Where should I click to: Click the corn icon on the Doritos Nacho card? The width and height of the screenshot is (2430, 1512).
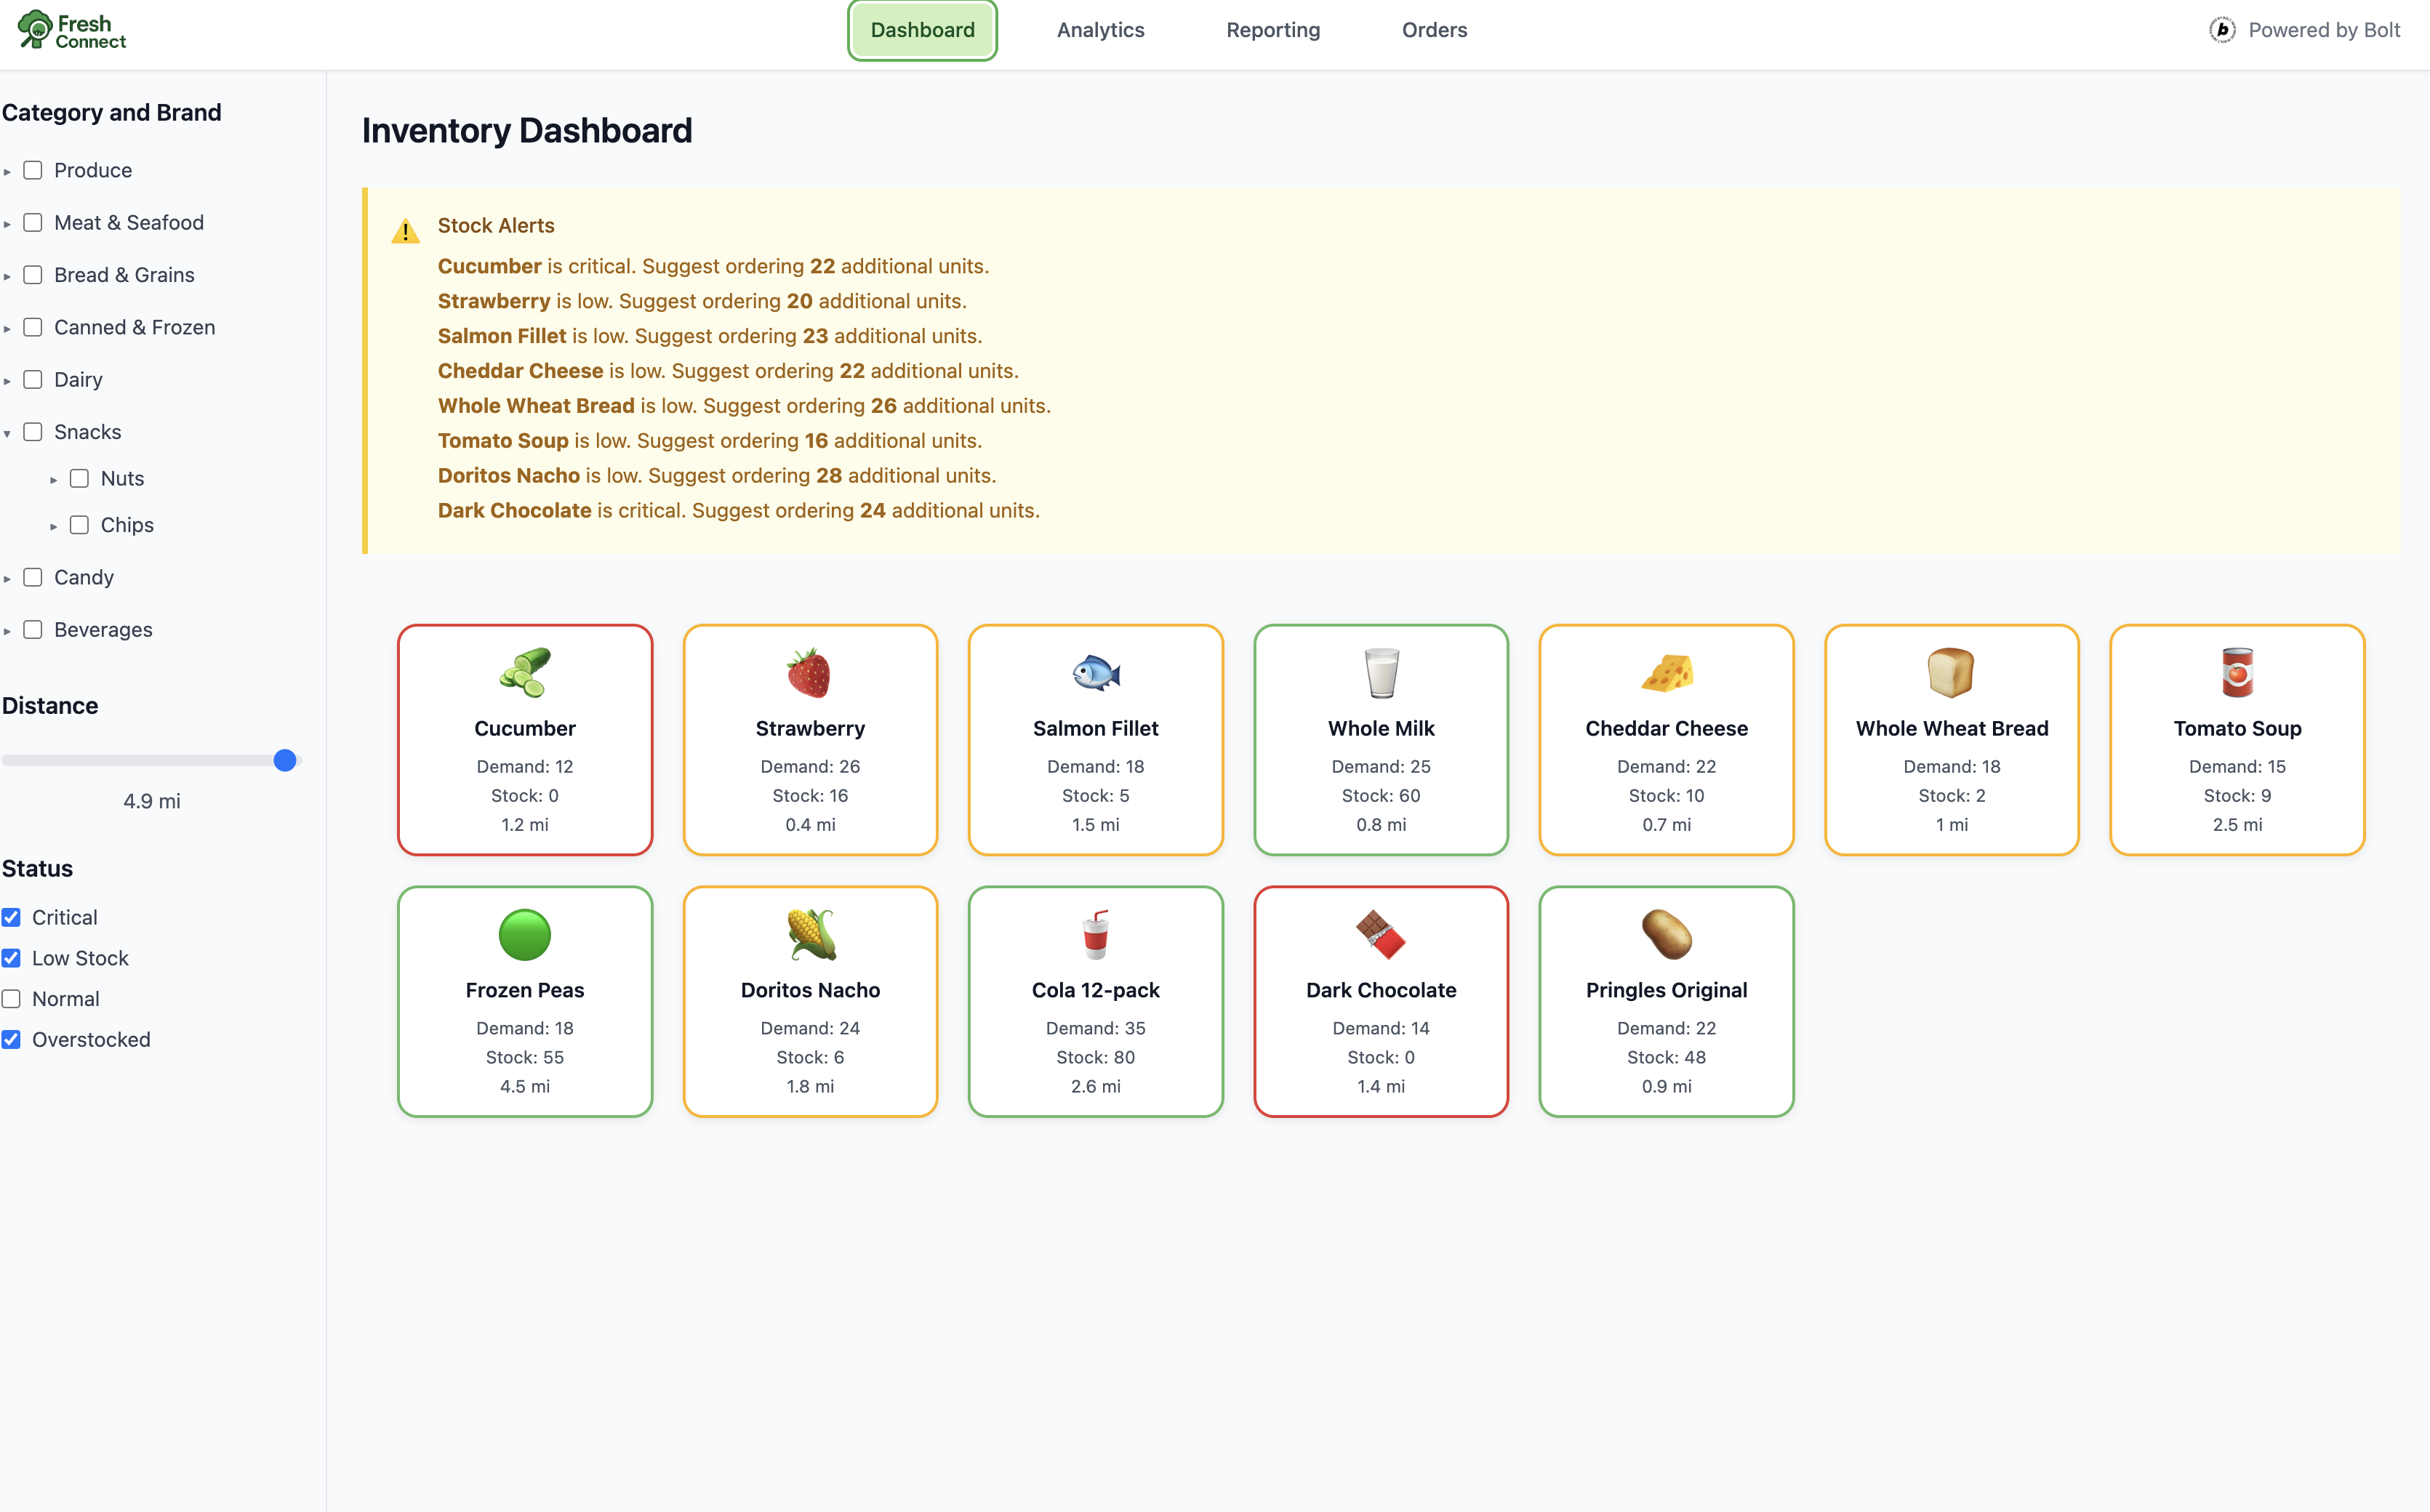809,935
